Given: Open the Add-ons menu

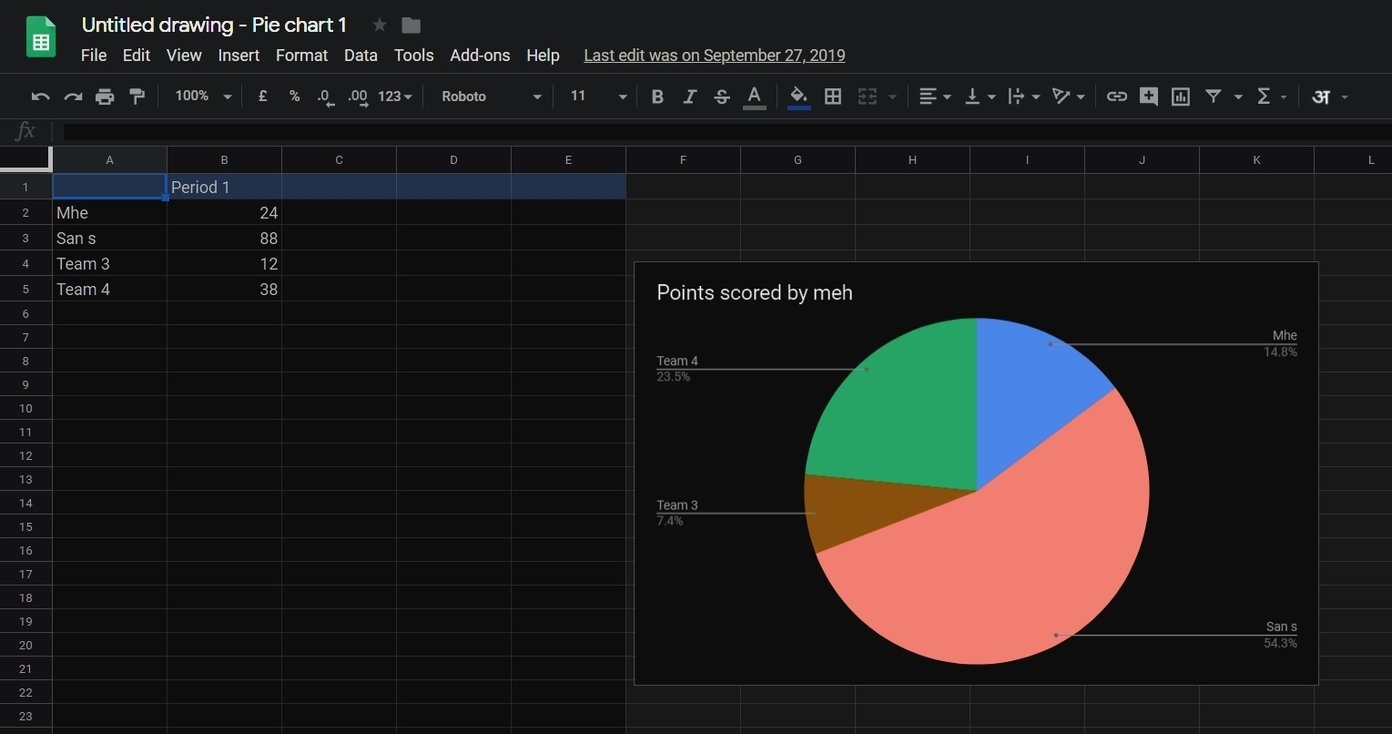Looking at the screenshot, I should click(x=480, y=56).
